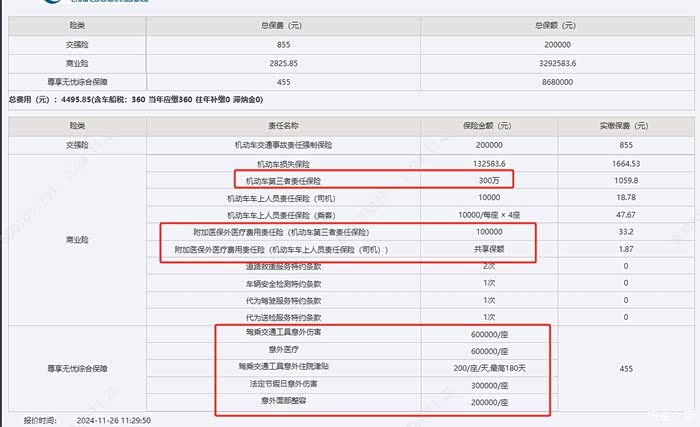Viewport: 700px width, 427px height.
Task: Click the '实缴保费（元）' column header
Action: click(624, 126)
